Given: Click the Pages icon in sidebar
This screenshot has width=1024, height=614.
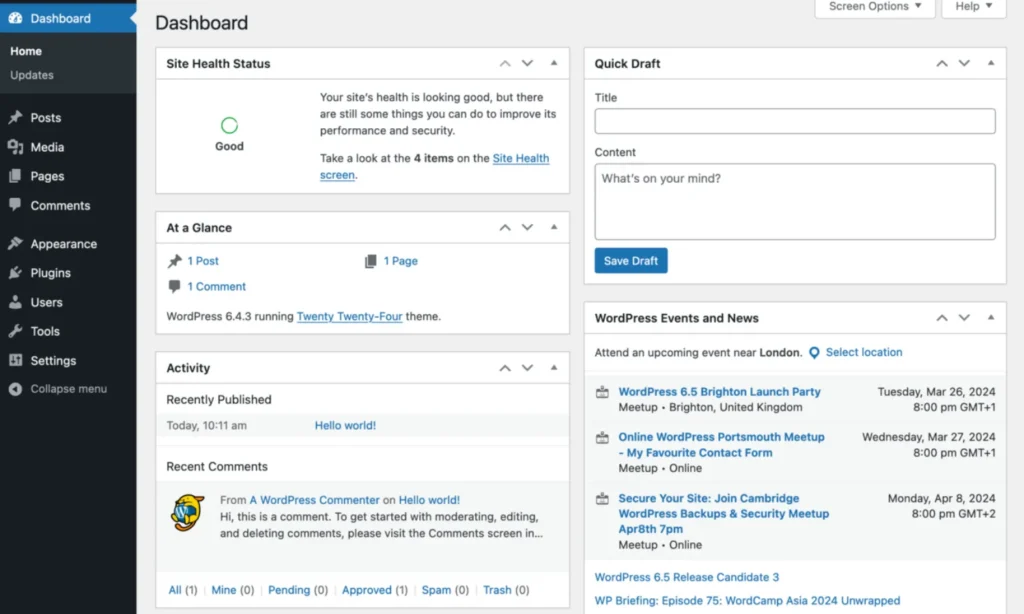Looking at the screenshot, I should click(15, 176).
